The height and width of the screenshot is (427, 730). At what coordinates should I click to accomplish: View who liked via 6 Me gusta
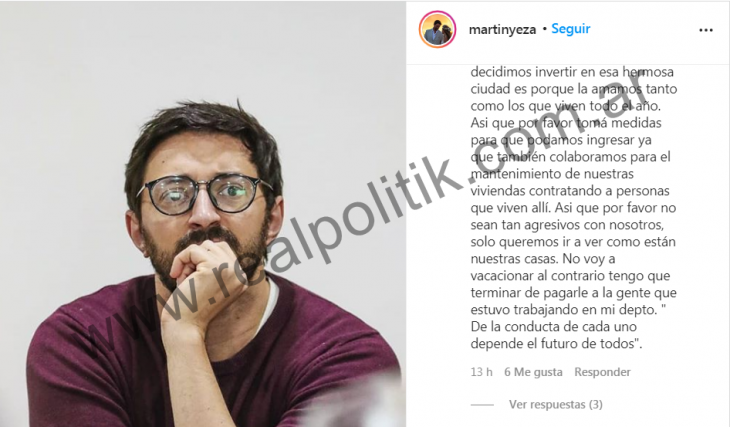coord(533,372)
